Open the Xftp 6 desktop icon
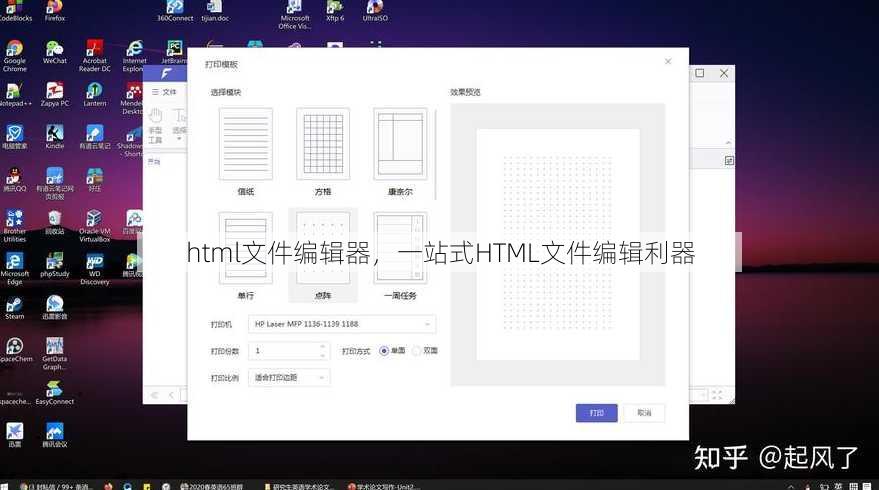879x490 pixels. pyautogui.click(x=335, y=11)
